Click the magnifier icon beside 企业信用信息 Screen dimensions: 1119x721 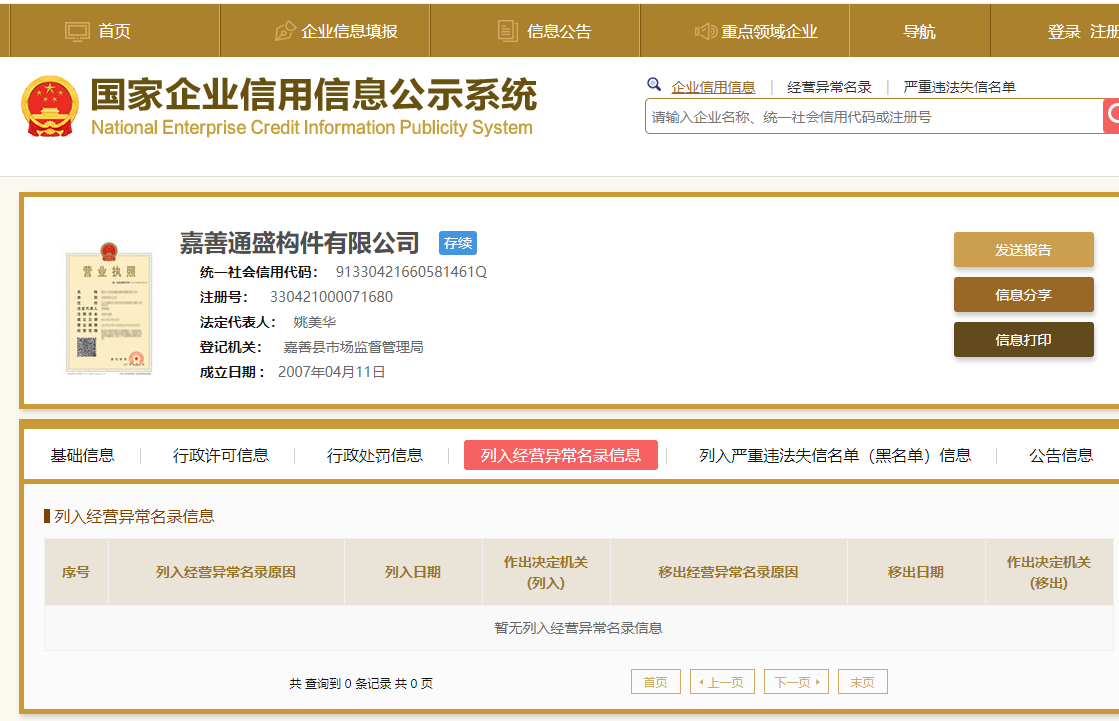coord(654,85)
